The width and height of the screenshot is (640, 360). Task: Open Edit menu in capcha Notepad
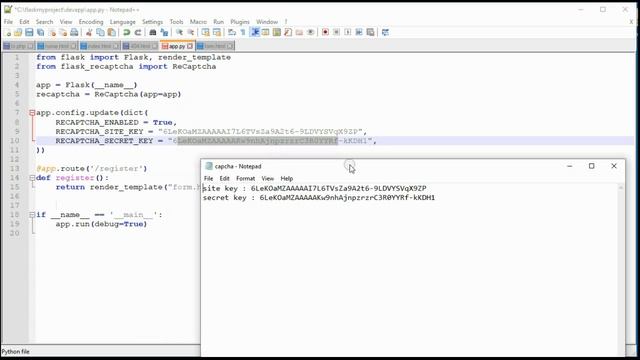coord(224,178)
